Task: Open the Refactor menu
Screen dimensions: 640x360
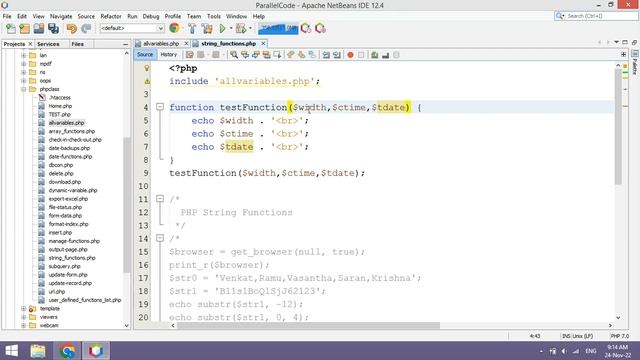Action: tap(111, 16)
